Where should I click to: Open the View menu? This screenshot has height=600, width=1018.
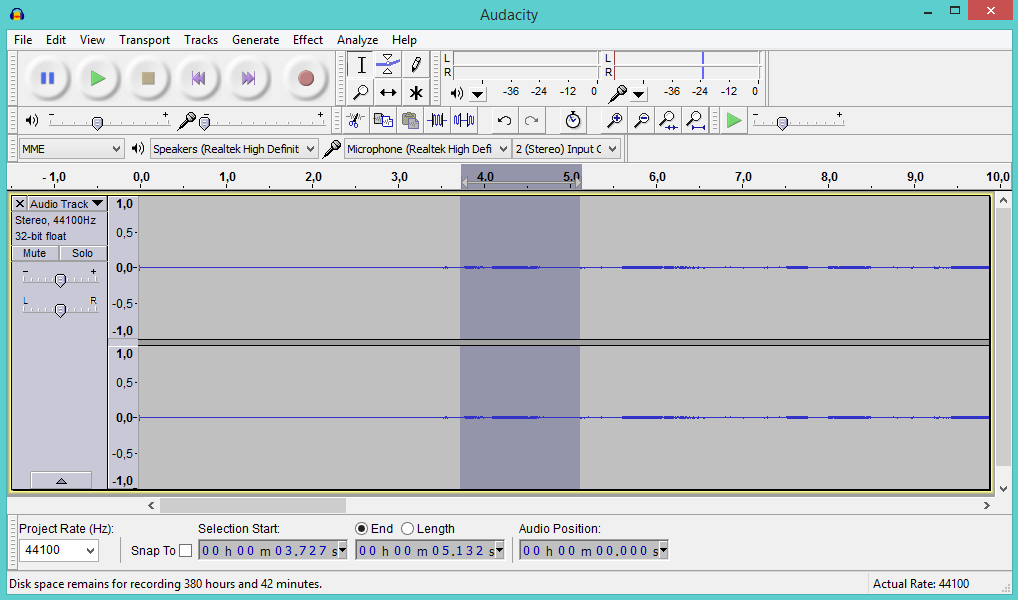coord(92,40)
